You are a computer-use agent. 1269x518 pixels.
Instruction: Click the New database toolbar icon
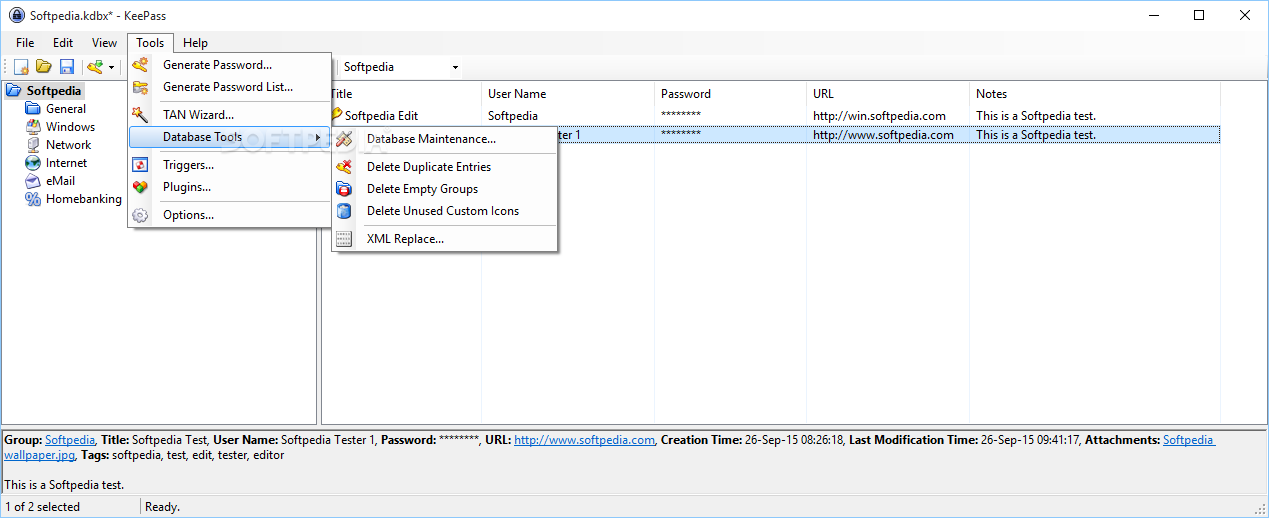(21, 67)
